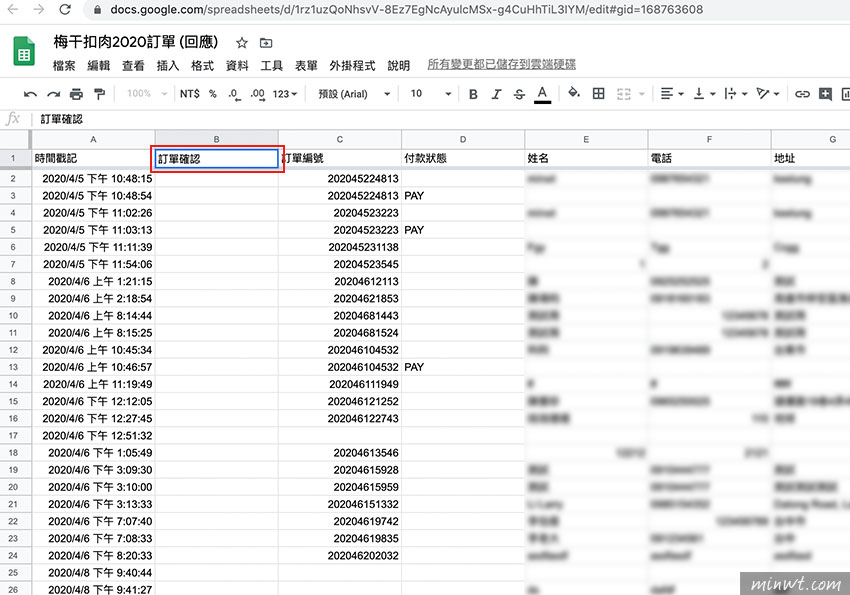Viewport: 850px width, 595px height.
Task: Open text wrapping dropdown
Action: point(736,94)
